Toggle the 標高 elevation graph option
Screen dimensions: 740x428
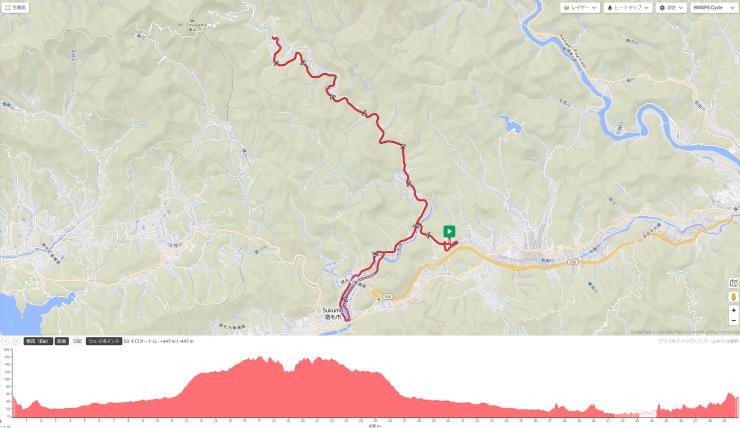(38, 341)
